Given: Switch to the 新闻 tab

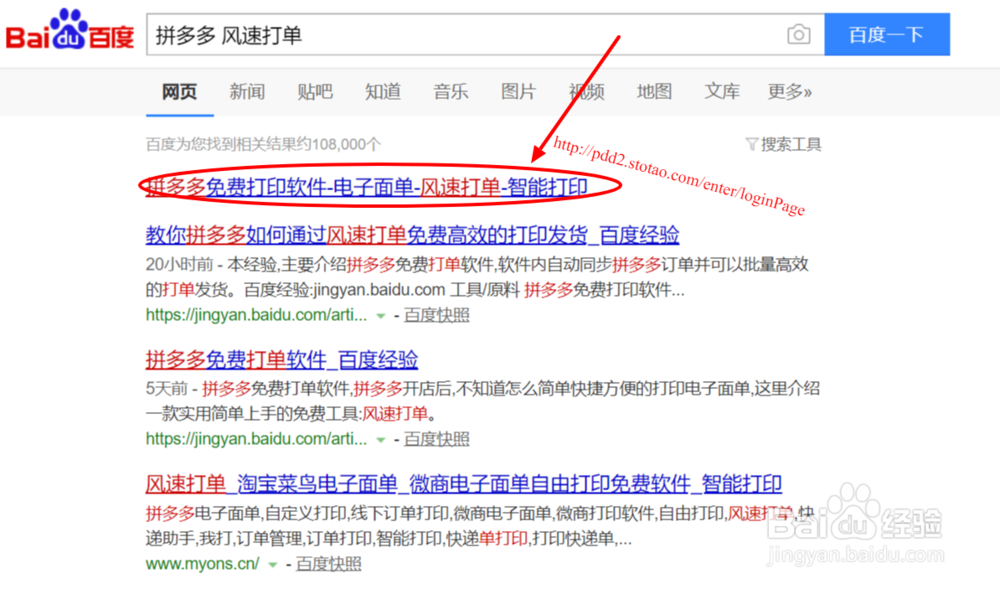Looking at the screenshot, I should (x=247, y=92).
